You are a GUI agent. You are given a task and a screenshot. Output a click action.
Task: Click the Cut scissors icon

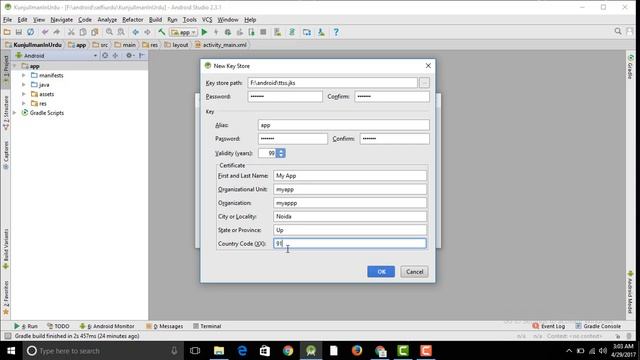(x=71, y=32)
